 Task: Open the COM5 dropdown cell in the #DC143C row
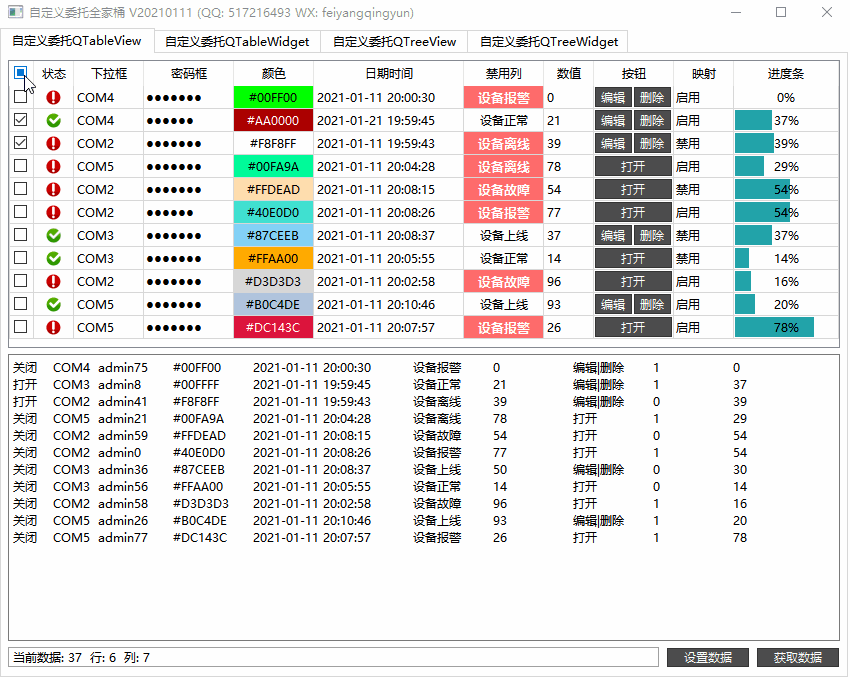(x=108, y=327)
